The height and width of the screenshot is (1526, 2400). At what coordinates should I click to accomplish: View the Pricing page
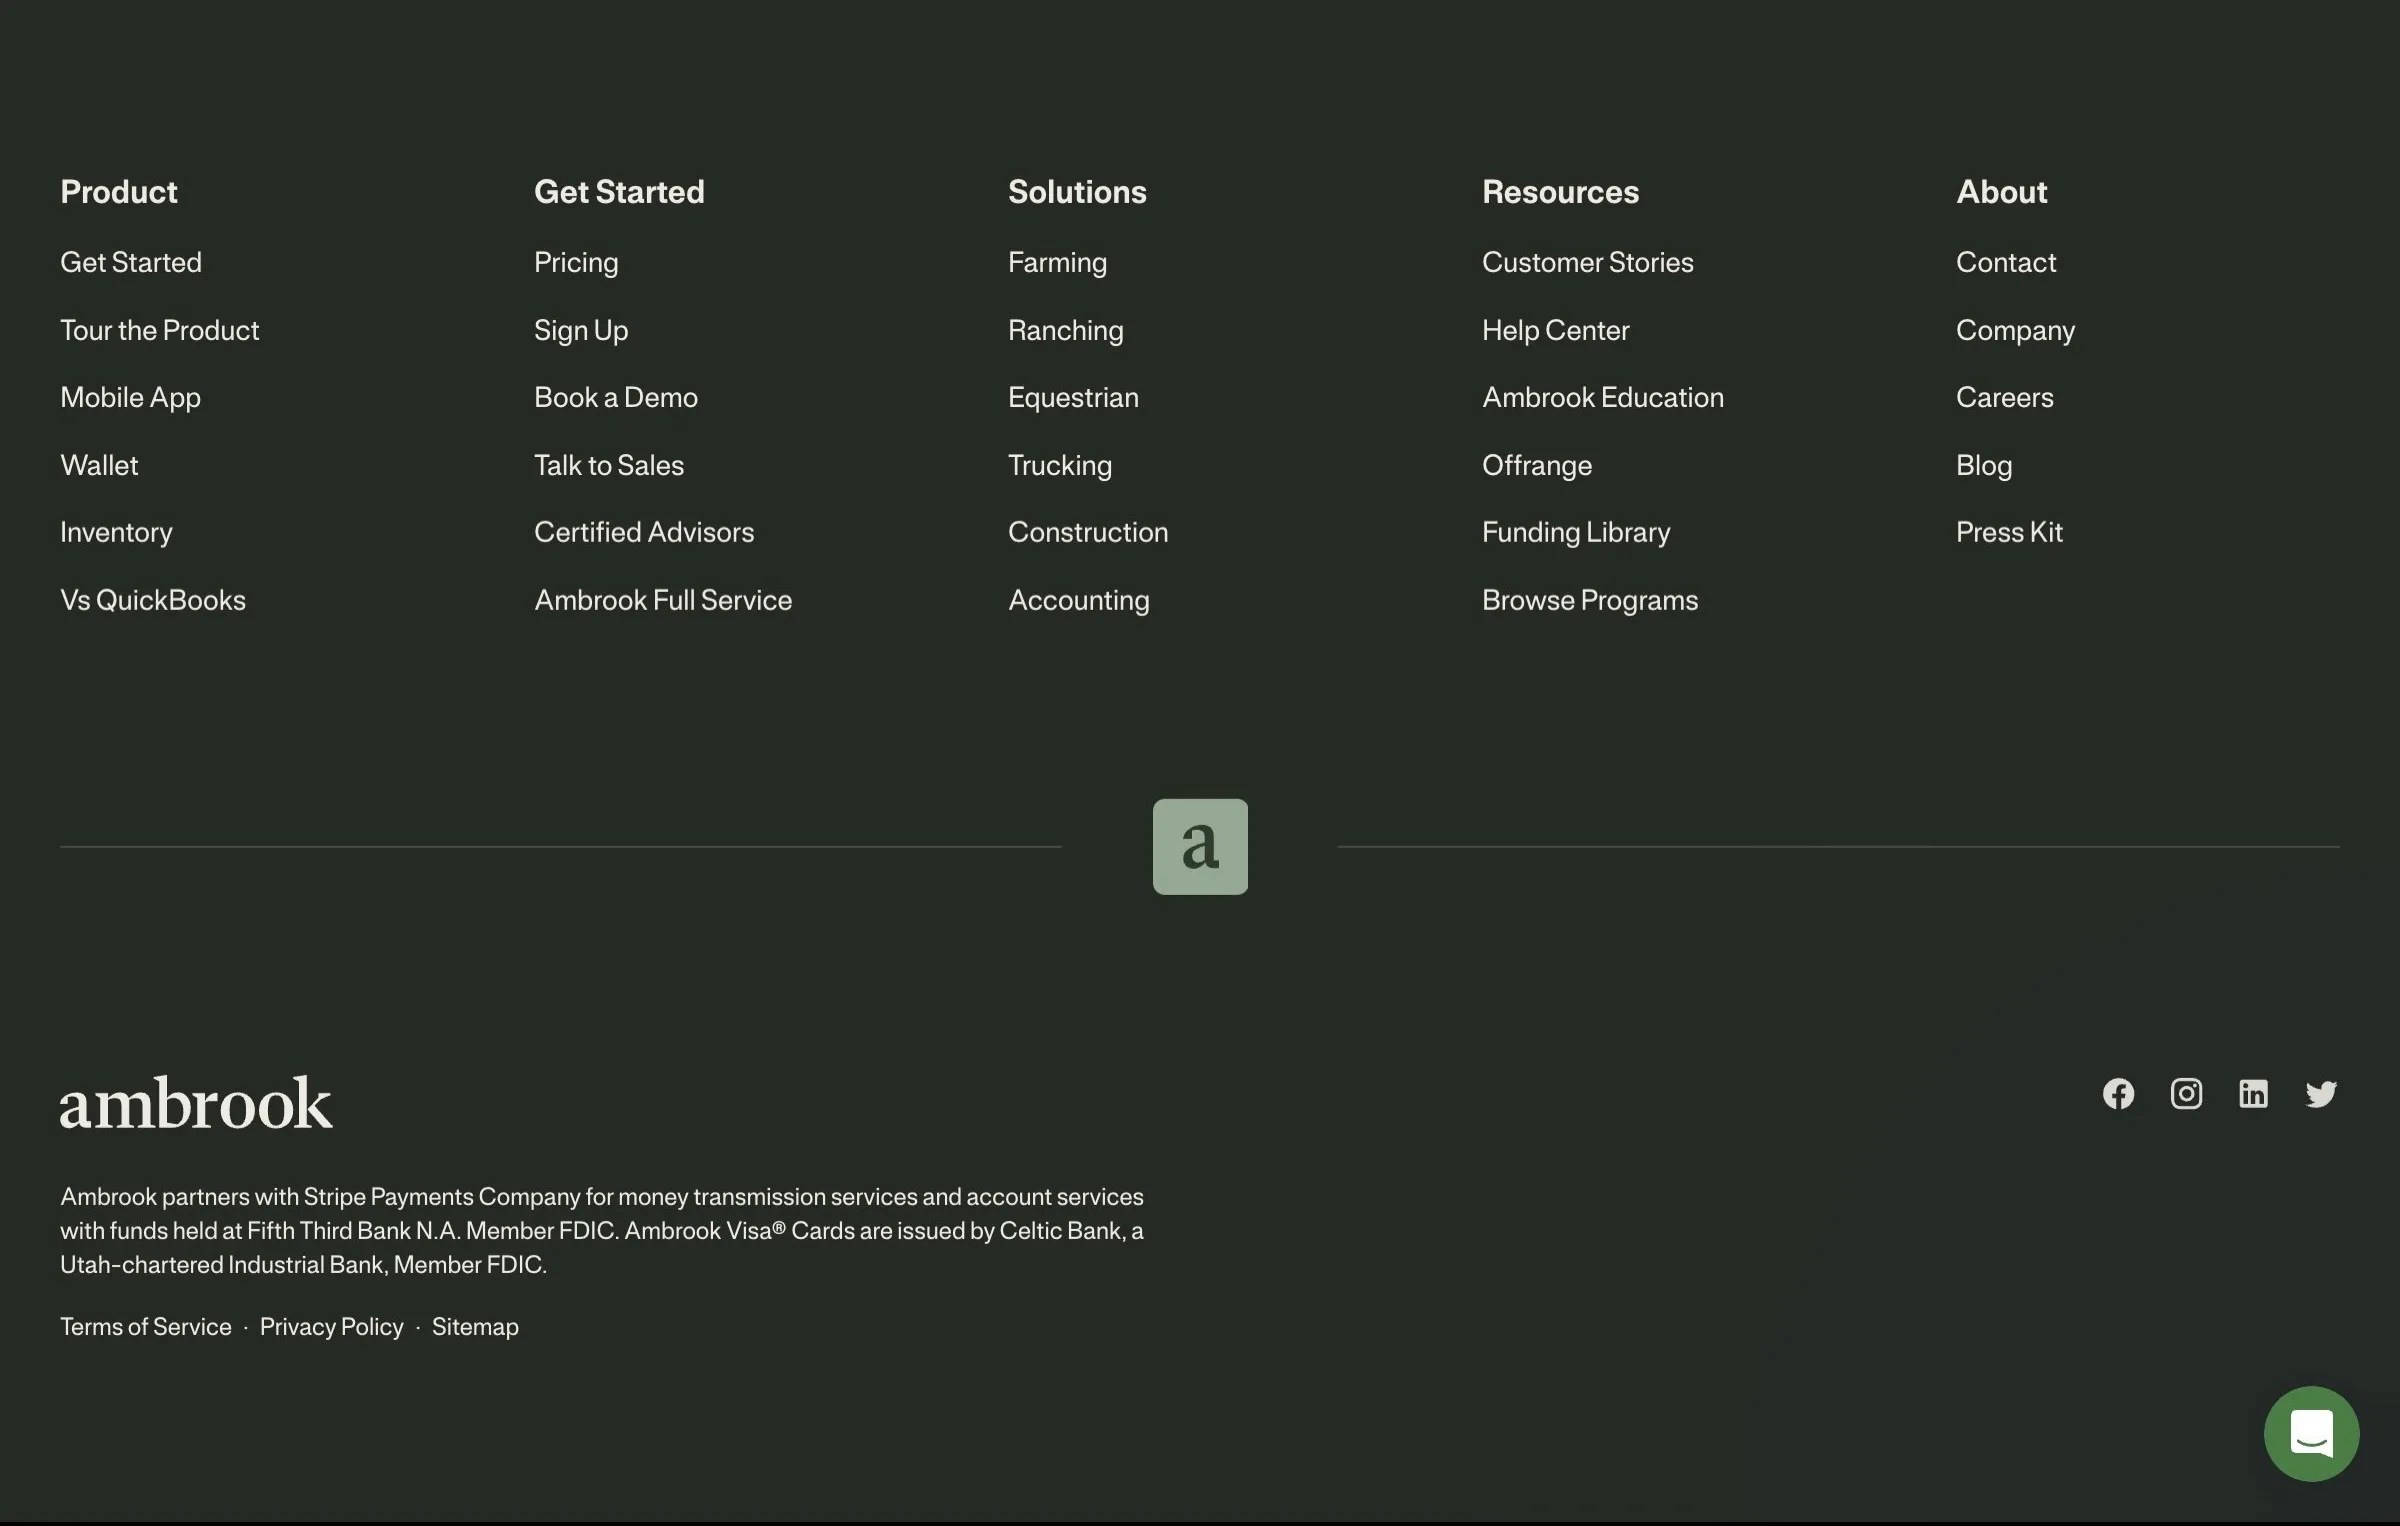576,263
